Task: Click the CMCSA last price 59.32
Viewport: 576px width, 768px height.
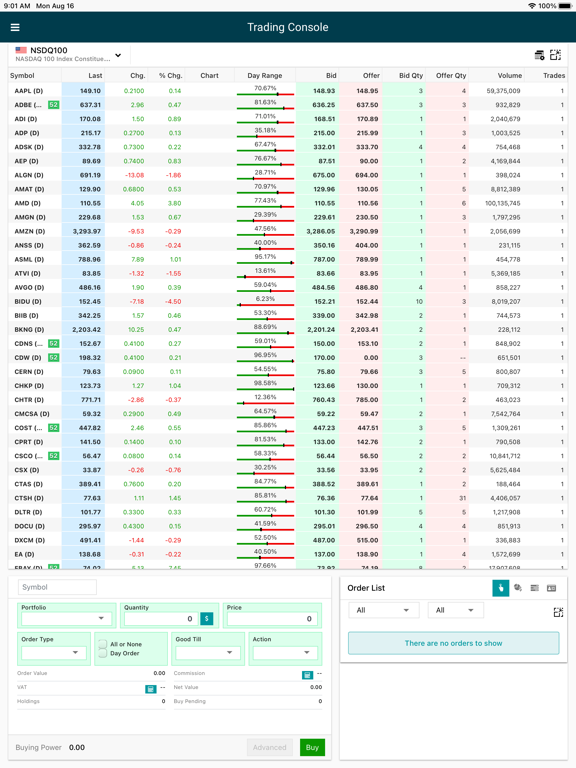Action: click(92, 413)
